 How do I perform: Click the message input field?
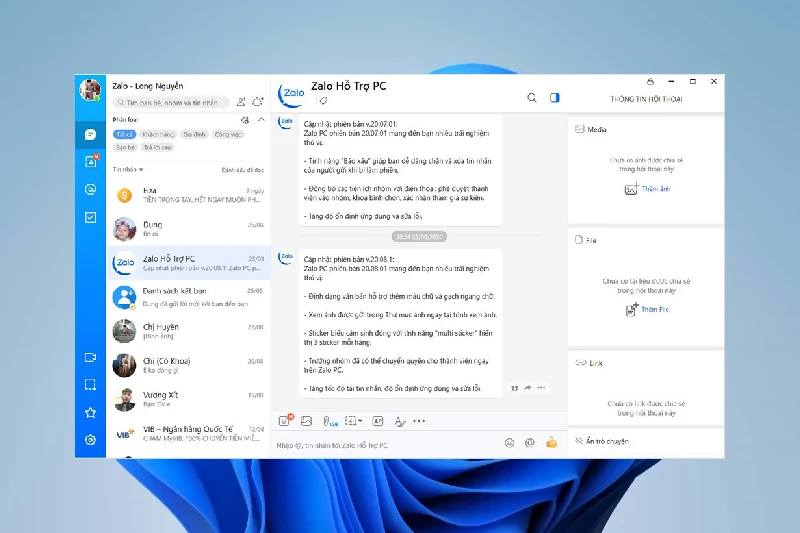(385, 445)
